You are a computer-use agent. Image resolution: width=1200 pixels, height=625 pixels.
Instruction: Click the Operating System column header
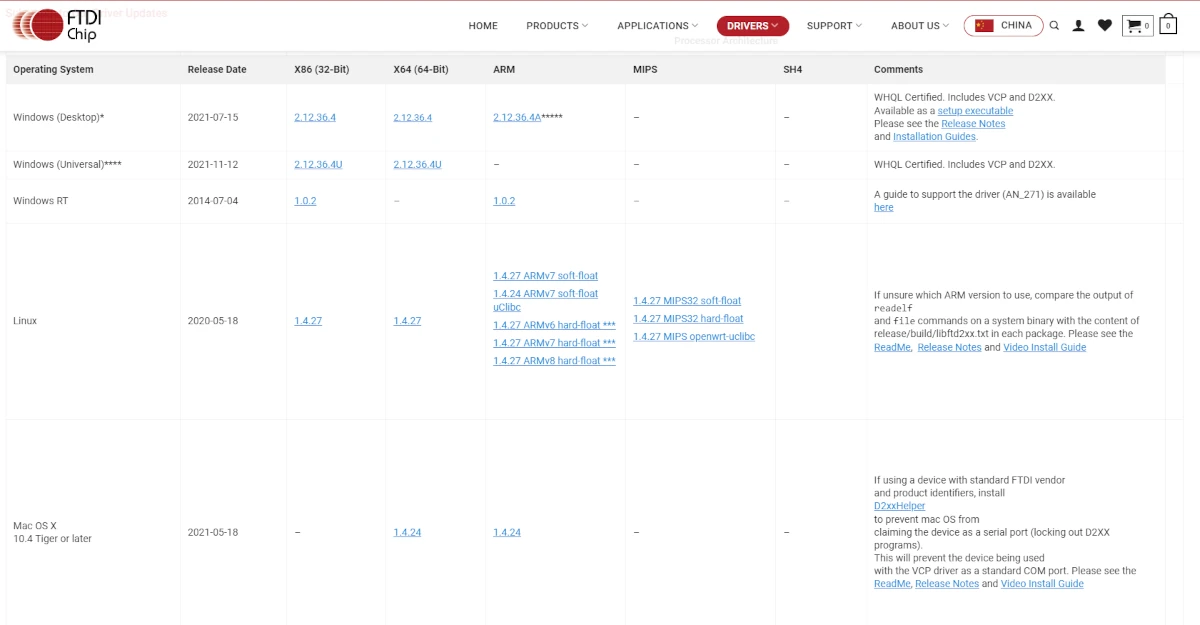53,70
